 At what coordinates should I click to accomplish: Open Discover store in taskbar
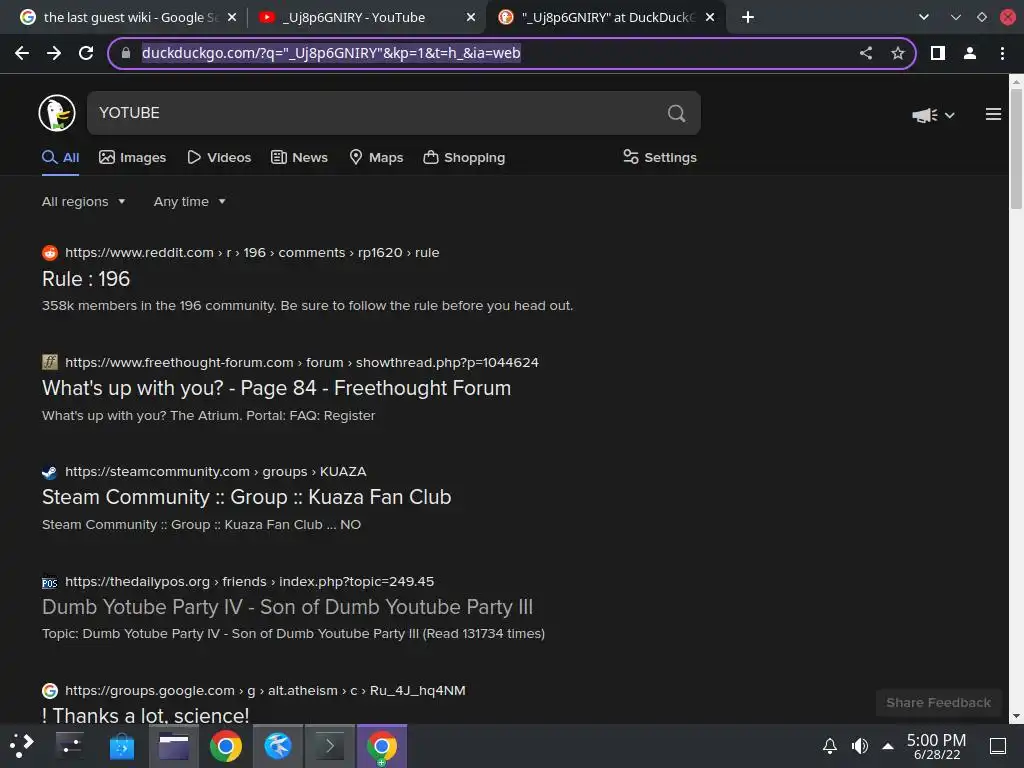point(121,745)
